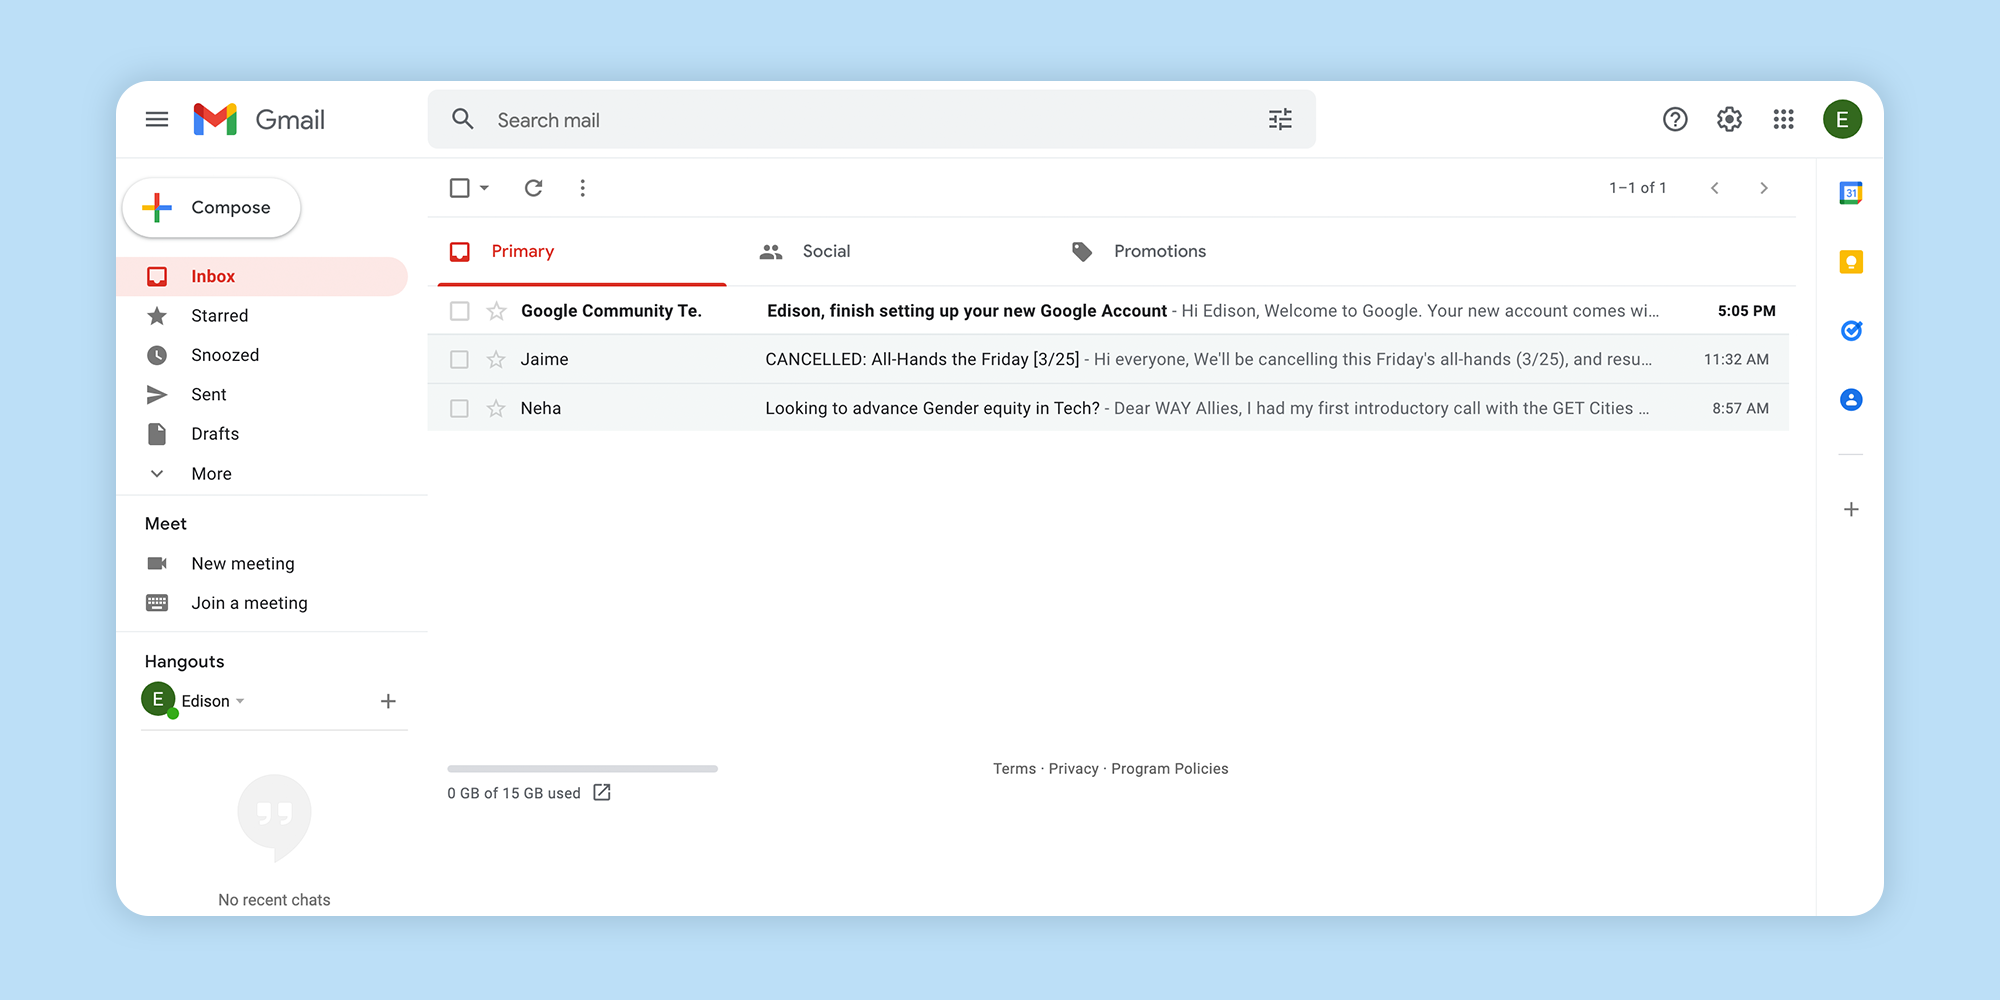Start a new Hangouts chat plus
This screenshot has width=2000, height=1000.
point(388,701)
